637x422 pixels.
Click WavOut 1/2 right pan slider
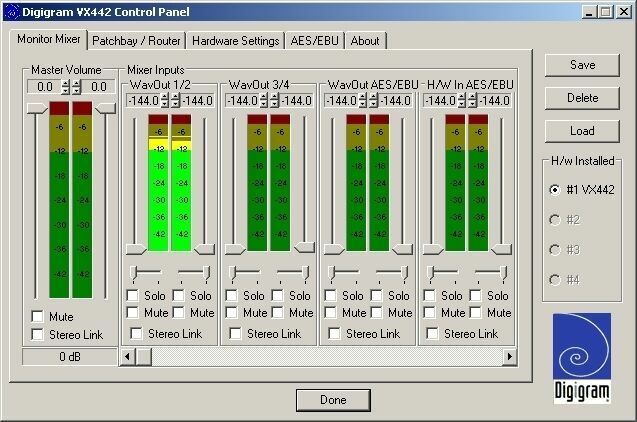coord(207,273)
